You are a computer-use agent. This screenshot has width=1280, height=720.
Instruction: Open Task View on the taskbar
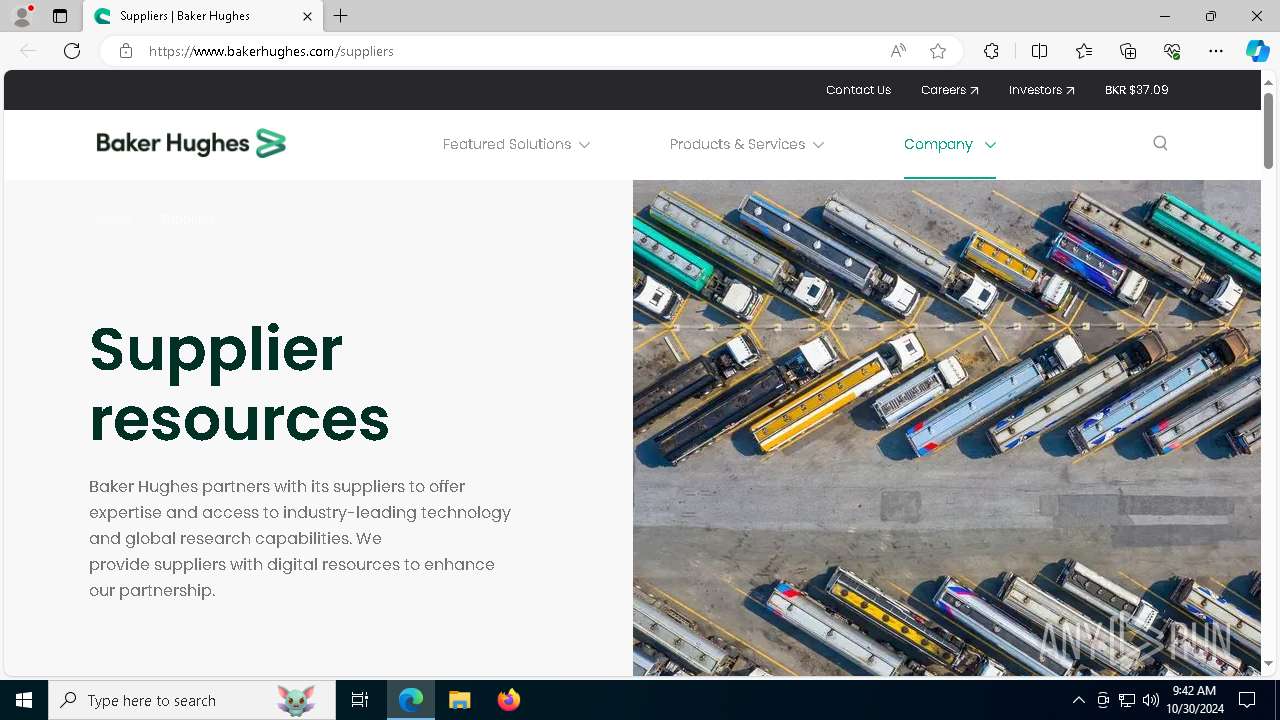click(x=360, y=700)
